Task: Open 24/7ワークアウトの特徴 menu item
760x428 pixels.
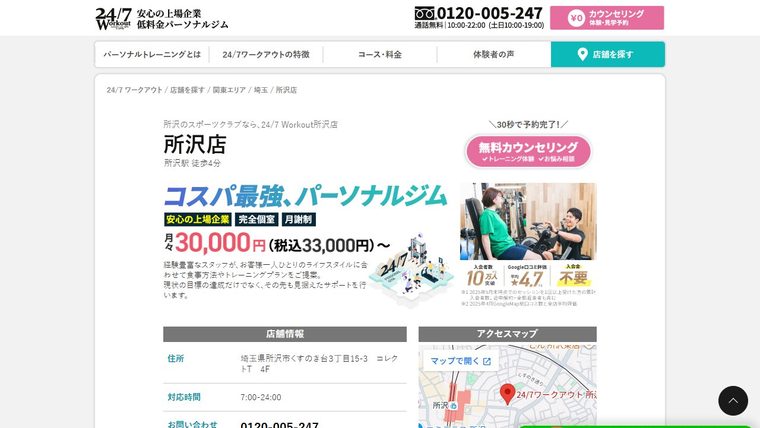Action: pyautogui.click(x=266, y=54)
